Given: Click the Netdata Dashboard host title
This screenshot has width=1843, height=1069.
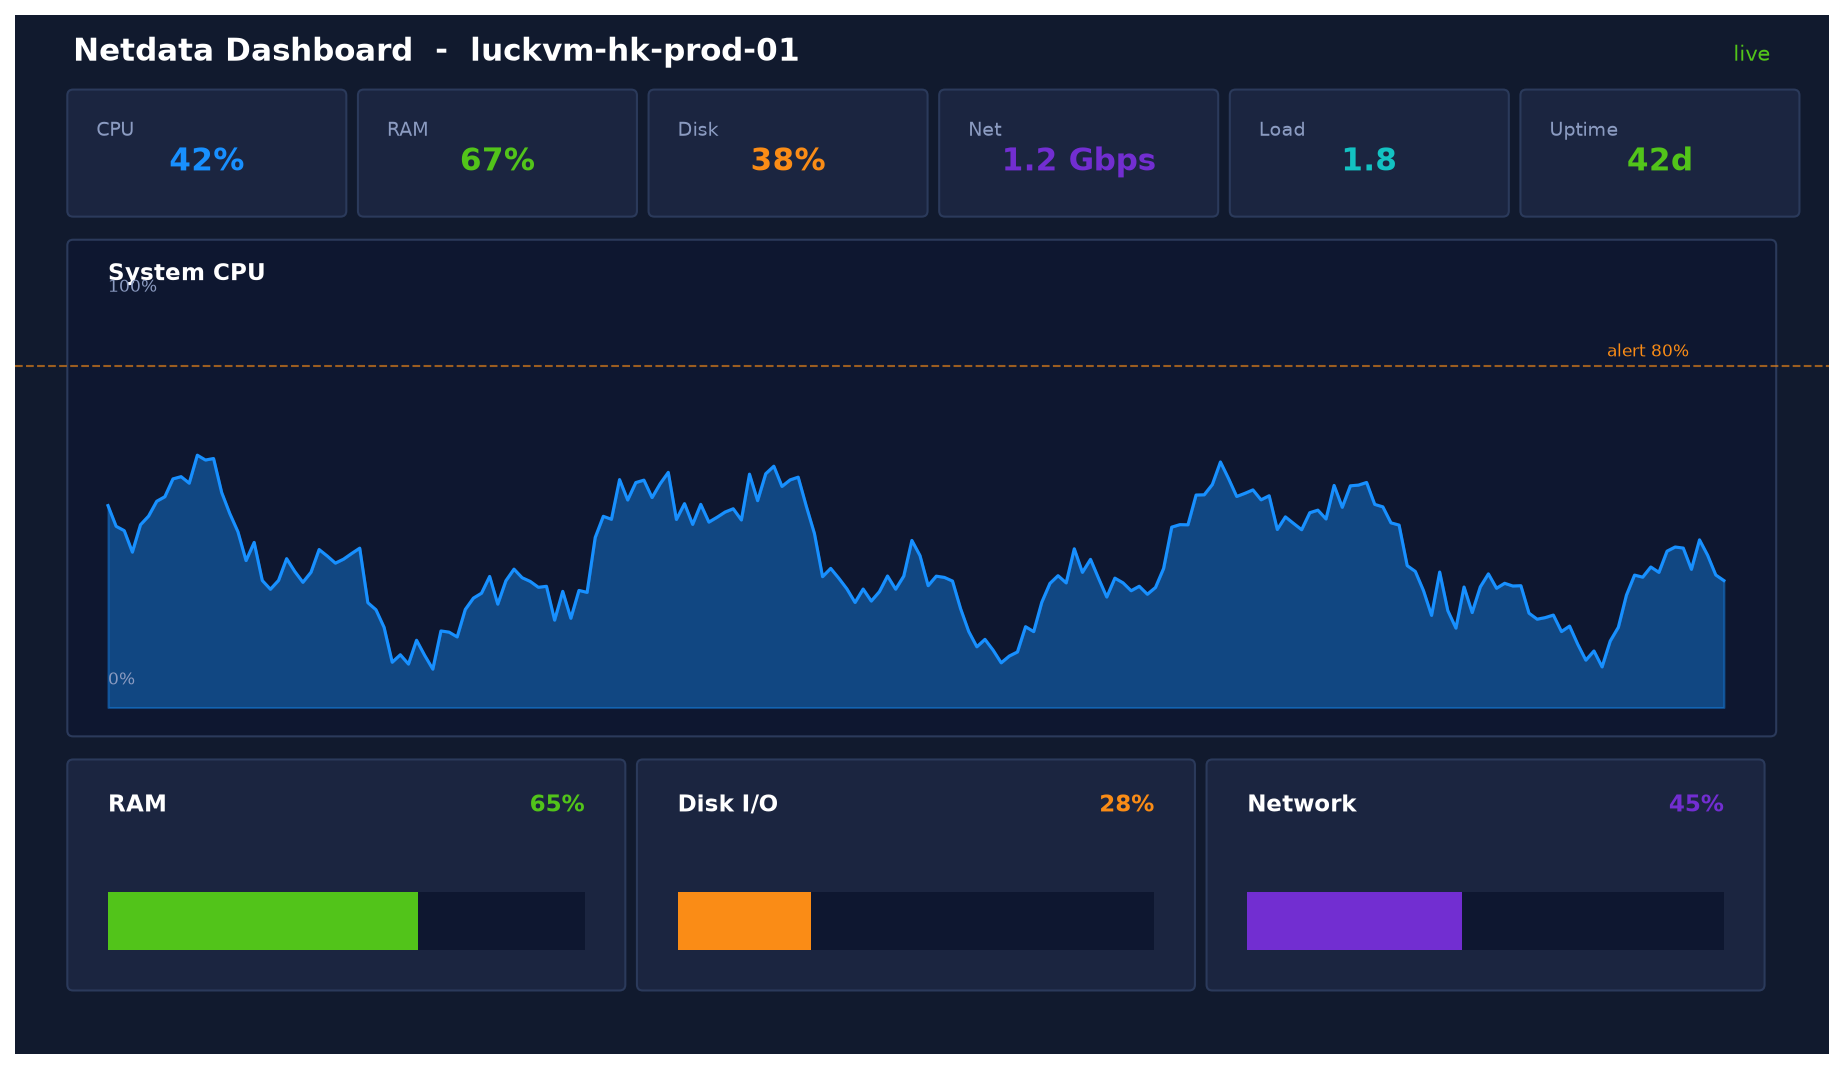Looking at the screenshot, I should tap(436, 50).
